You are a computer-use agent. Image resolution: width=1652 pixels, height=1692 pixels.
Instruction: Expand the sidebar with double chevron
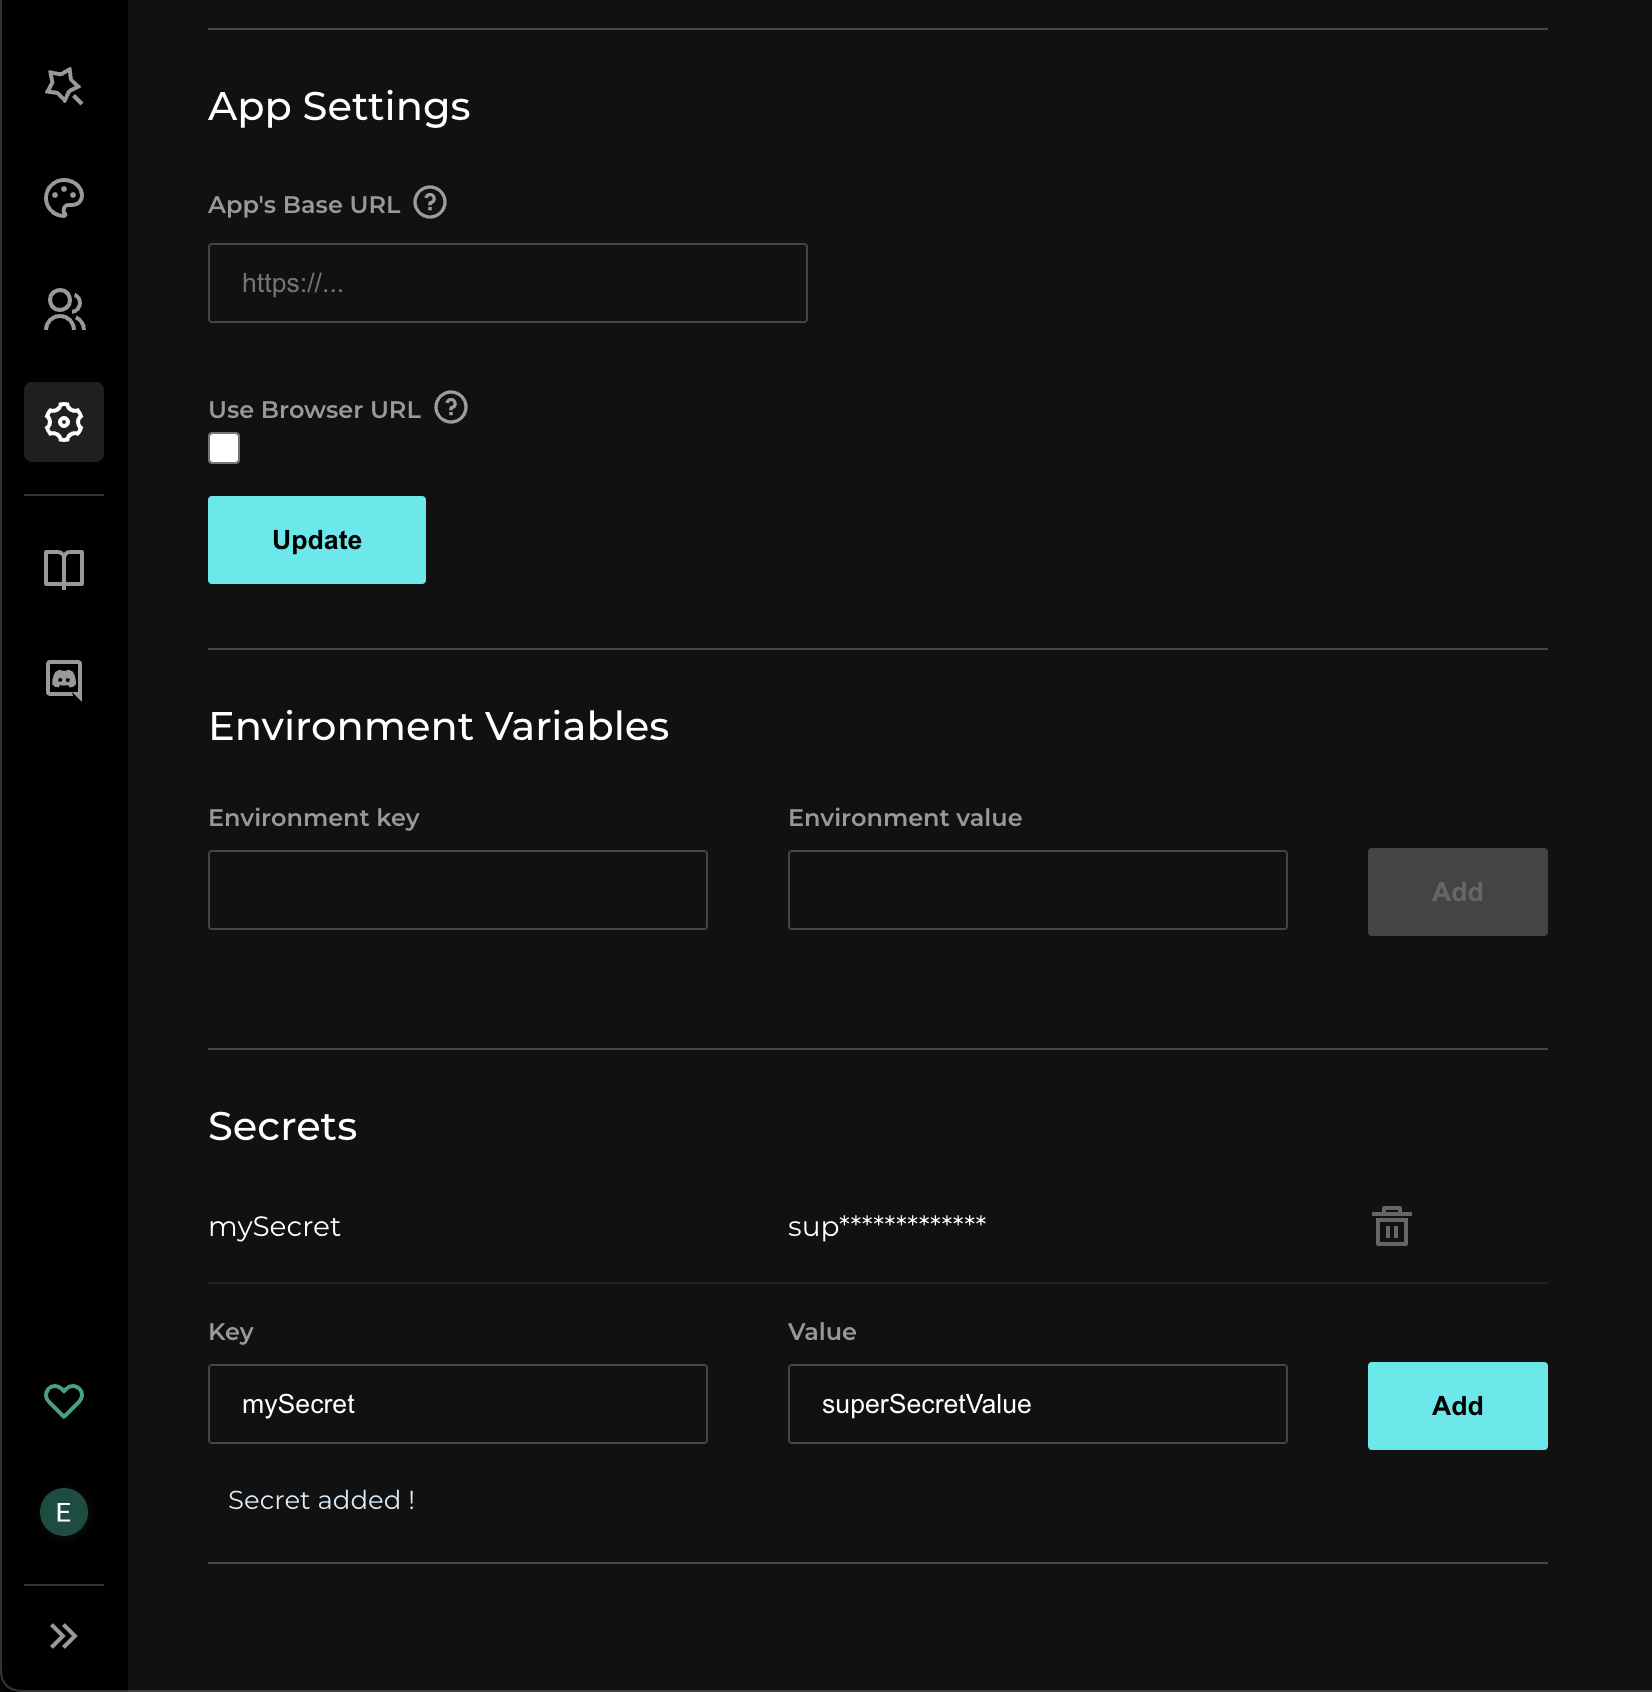tap(64, 1636)
